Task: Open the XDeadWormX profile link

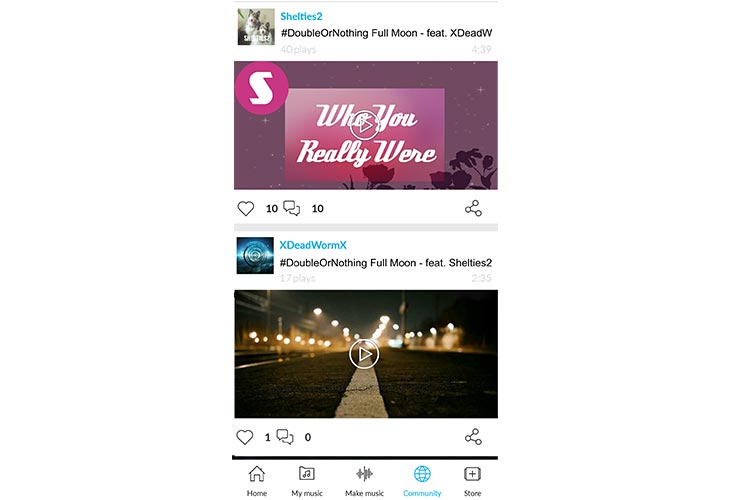Action: point(313,245)
